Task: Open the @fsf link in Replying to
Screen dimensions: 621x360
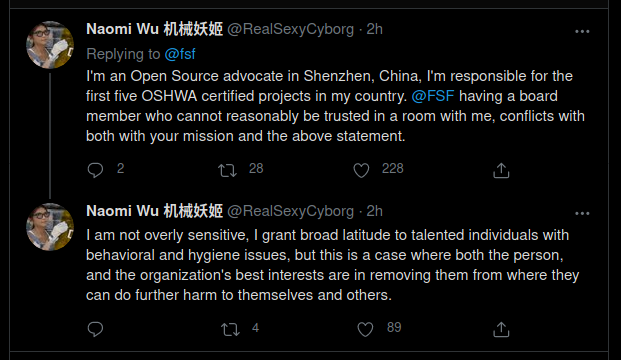Action: (180, 54)
